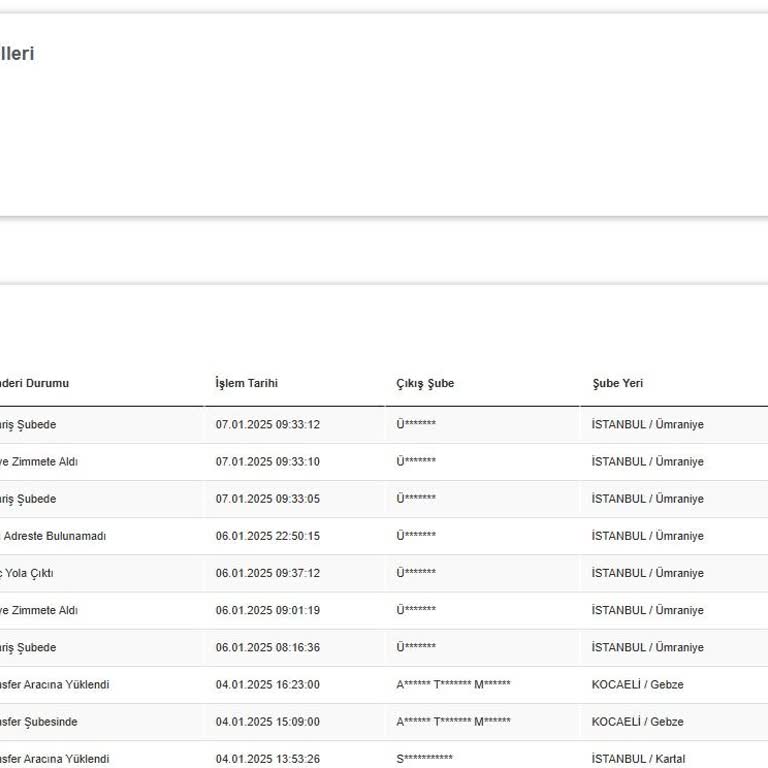The height and width of the screenshot is (768, 768).
Task: Select date cell 06.01.2025 08:16:36
Action: (x=268, y=648)
